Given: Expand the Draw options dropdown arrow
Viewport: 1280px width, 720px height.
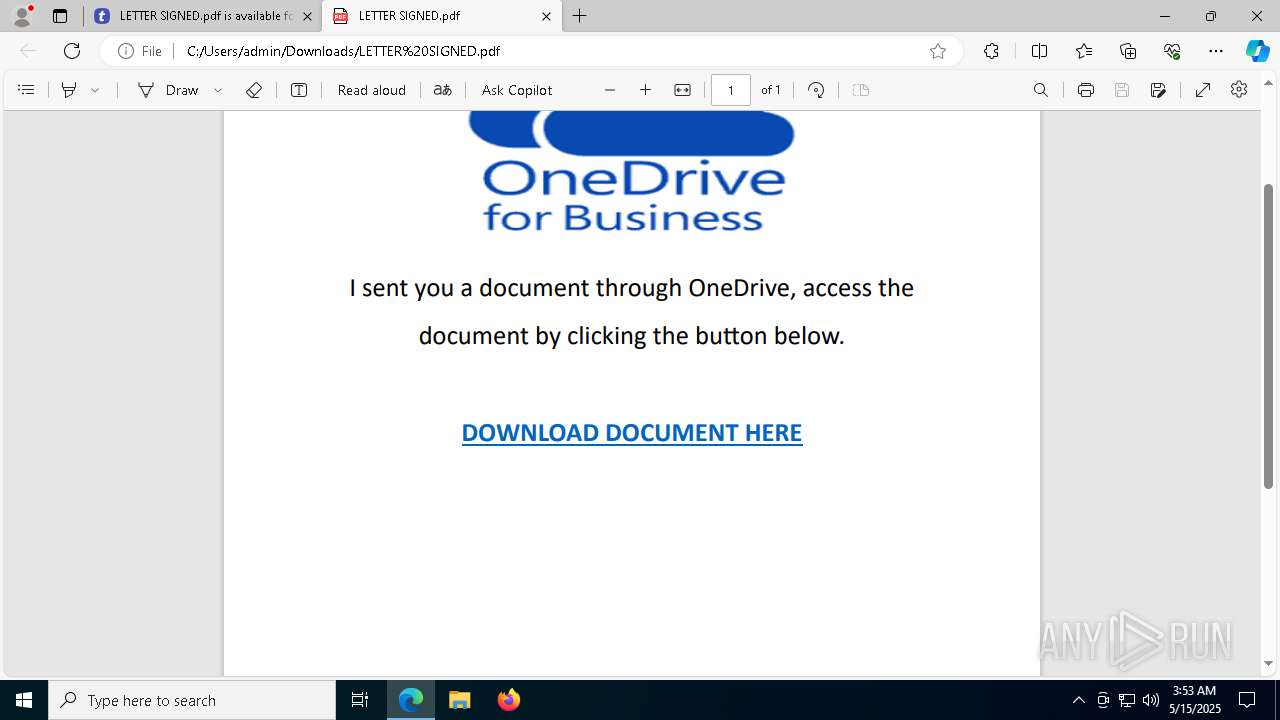Looking at the screenshot, I should click(x=218, y=90).
